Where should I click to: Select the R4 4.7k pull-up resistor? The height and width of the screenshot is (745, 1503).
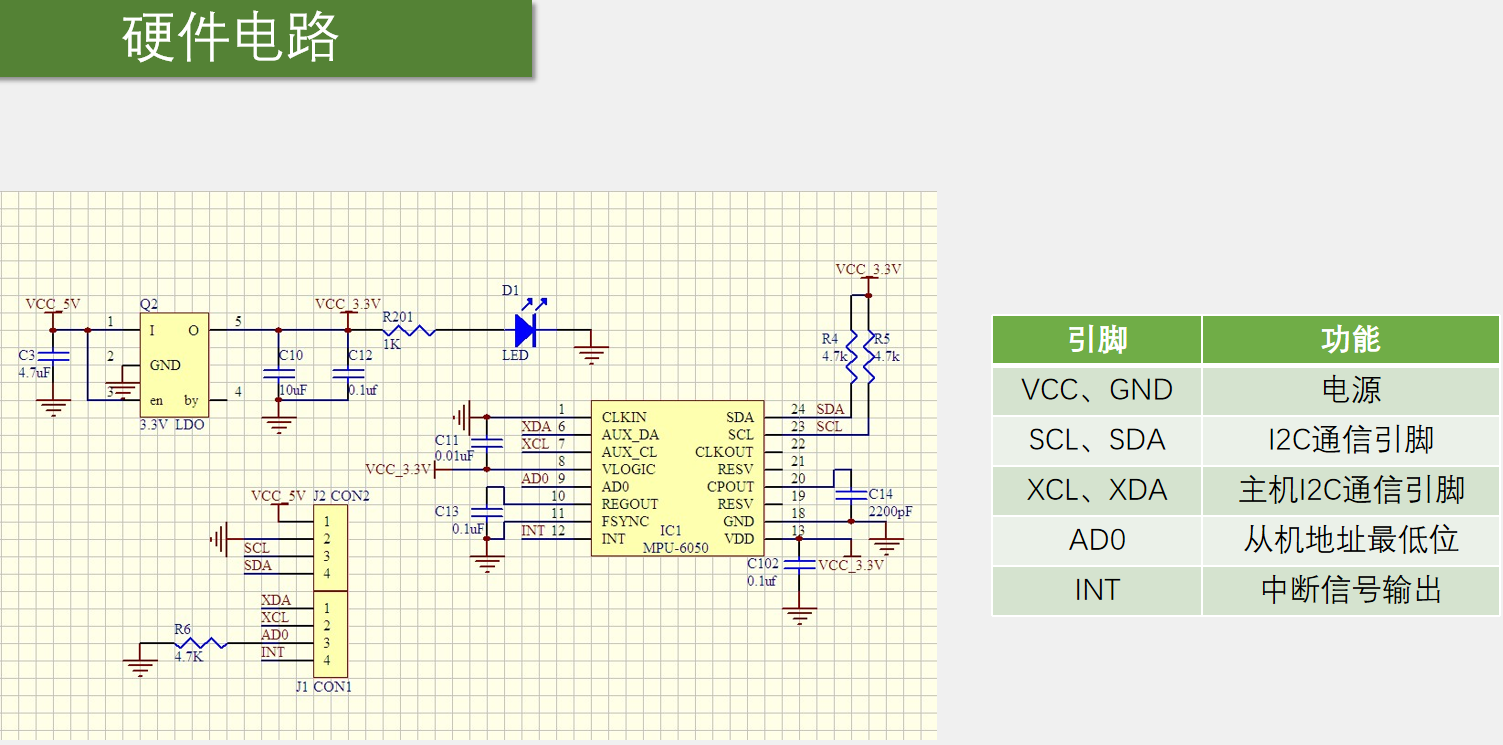pos(851,356)
